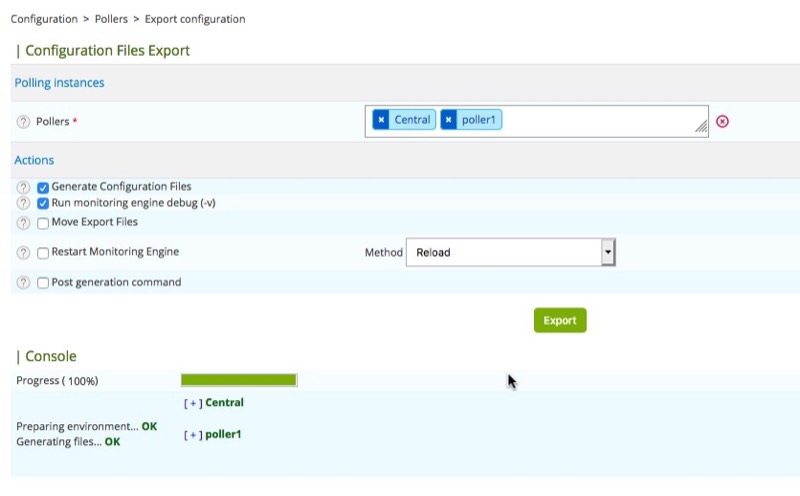Click help icon next to Pollers label

coord(23,122)
